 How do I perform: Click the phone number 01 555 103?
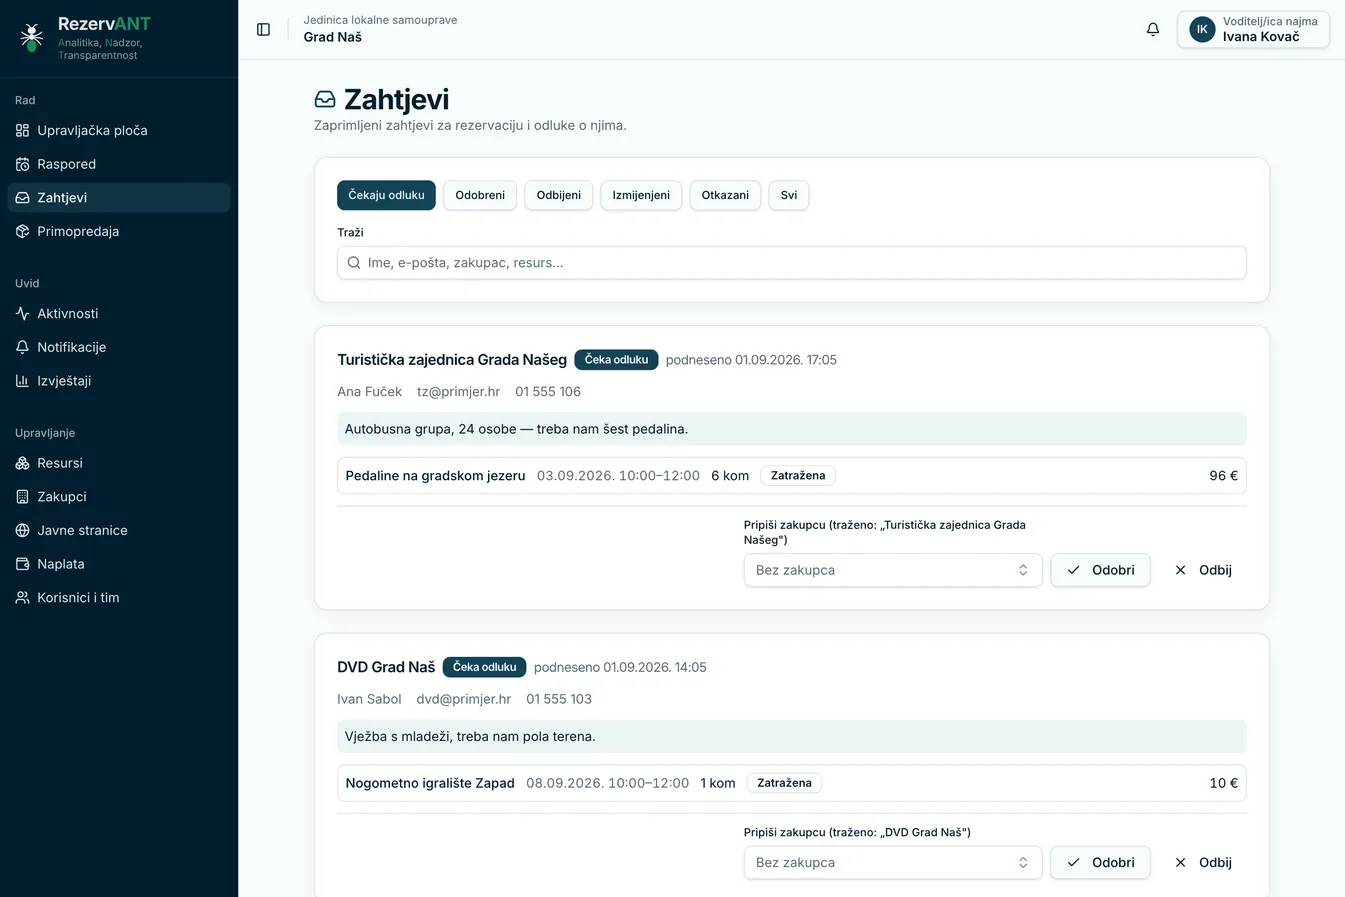click(x=559, y=699)
